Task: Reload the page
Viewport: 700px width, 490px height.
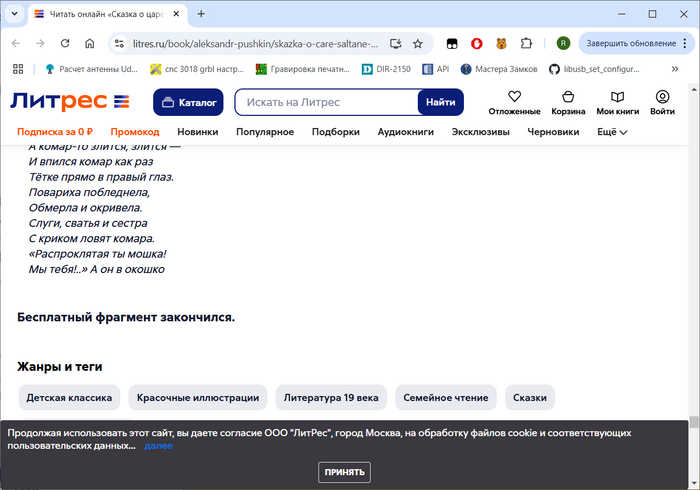Action: click(65, 43)
